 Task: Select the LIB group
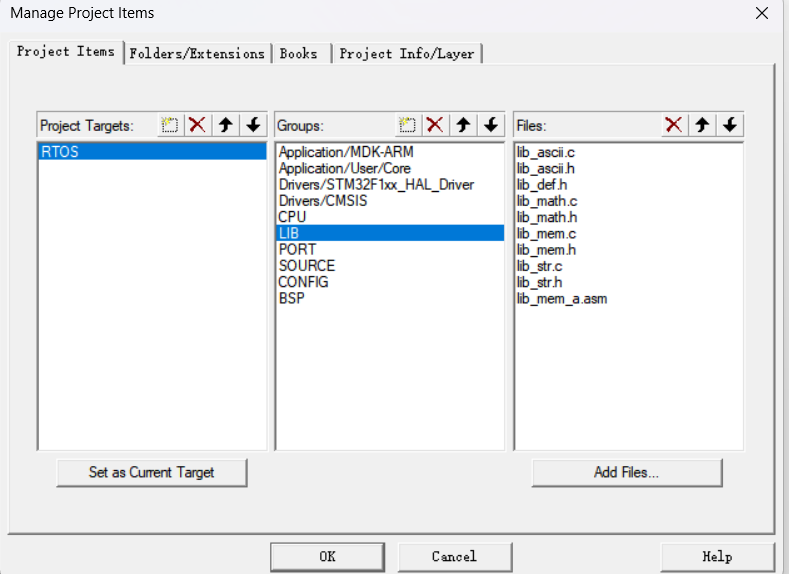point(390,233)
